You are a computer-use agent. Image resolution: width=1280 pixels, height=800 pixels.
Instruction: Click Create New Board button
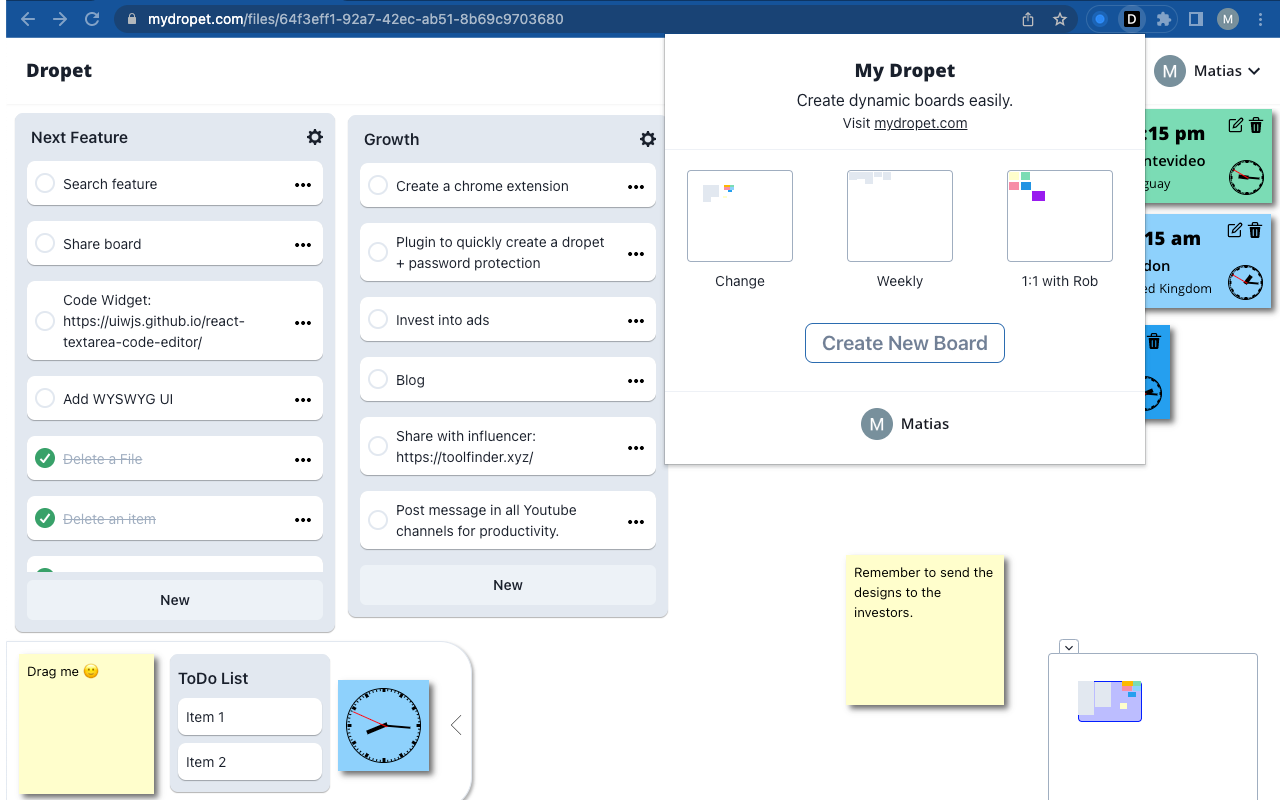905,343
